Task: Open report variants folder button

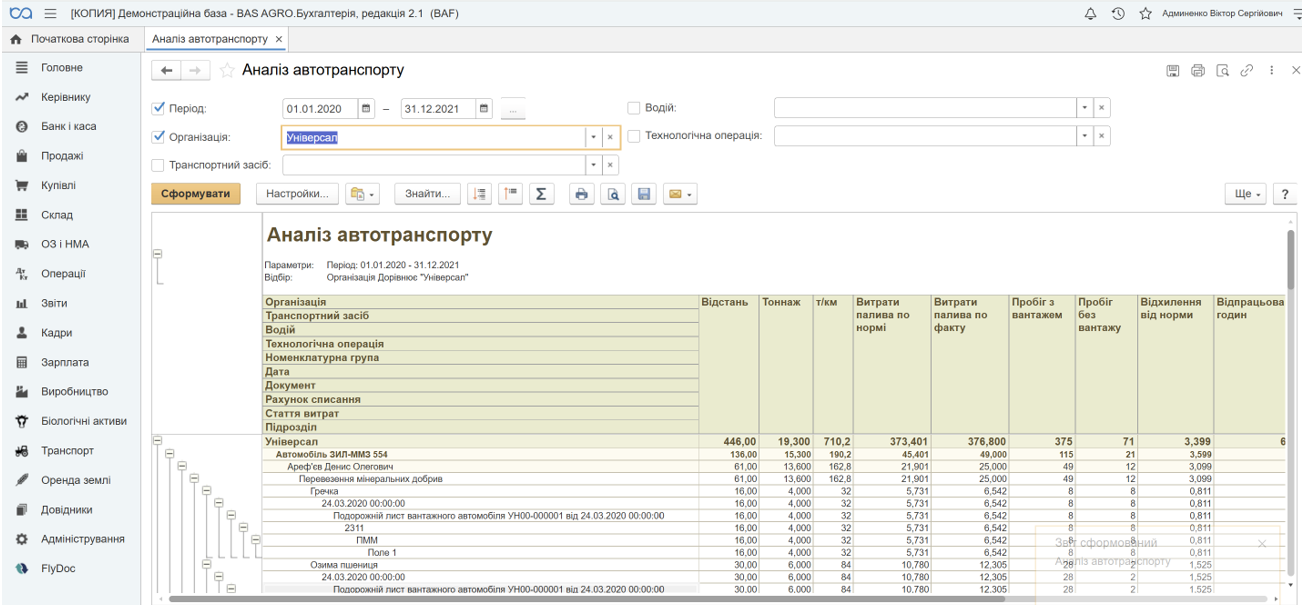Action: 362,194
